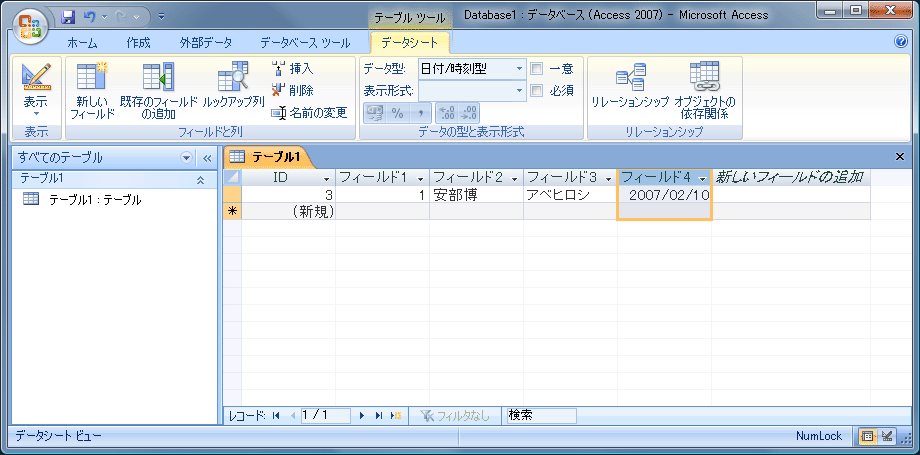920x455 pixels.
Task: Switch to Design view status bar icon
Action: click(887, 436)
